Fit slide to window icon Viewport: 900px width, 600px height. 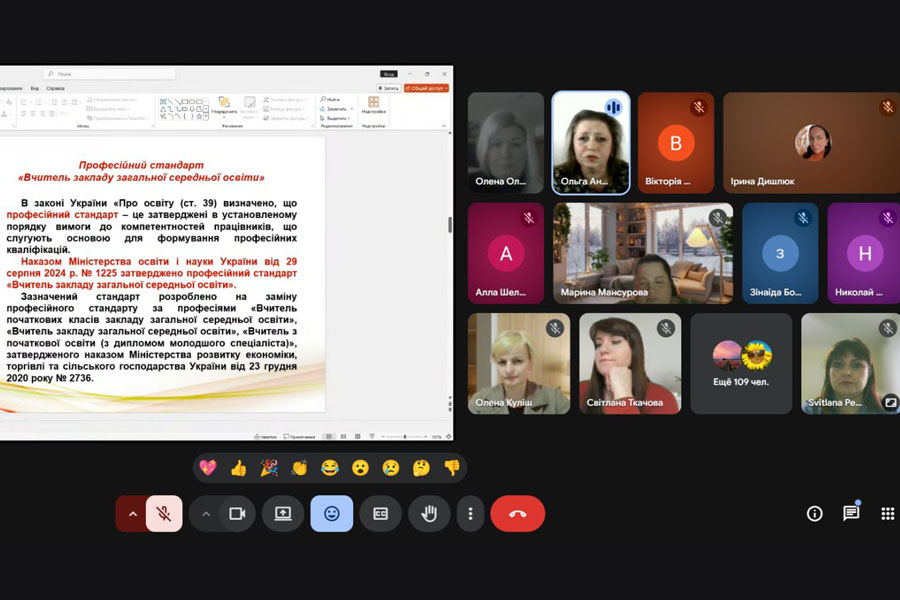coord(449,437)
